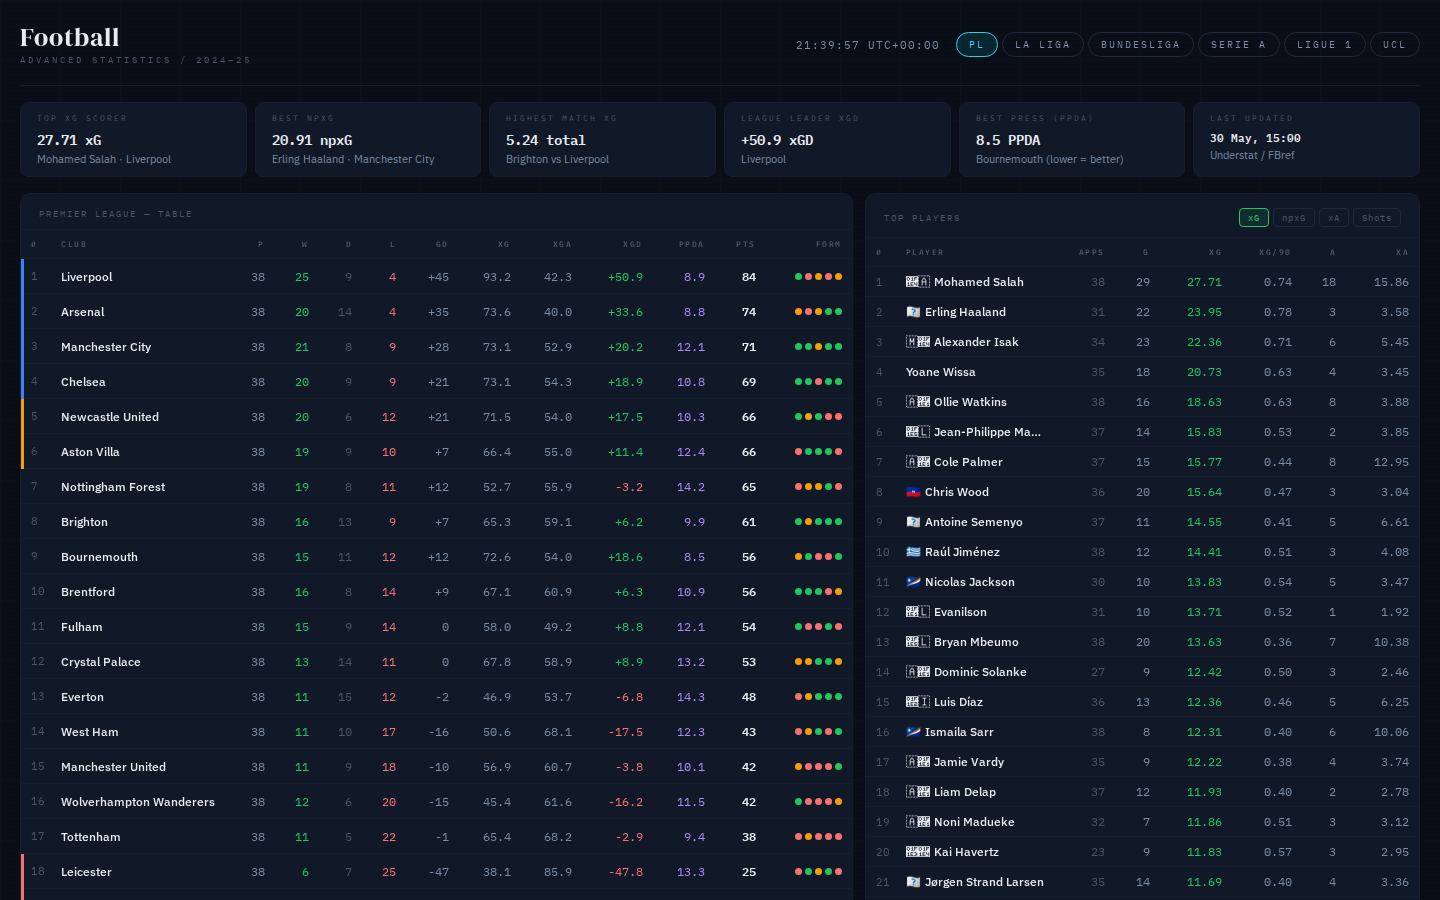This screenshot has width=1440, height=900.
Task: Open the Top xG Scorer stat card
Action: tap(133, 139)
